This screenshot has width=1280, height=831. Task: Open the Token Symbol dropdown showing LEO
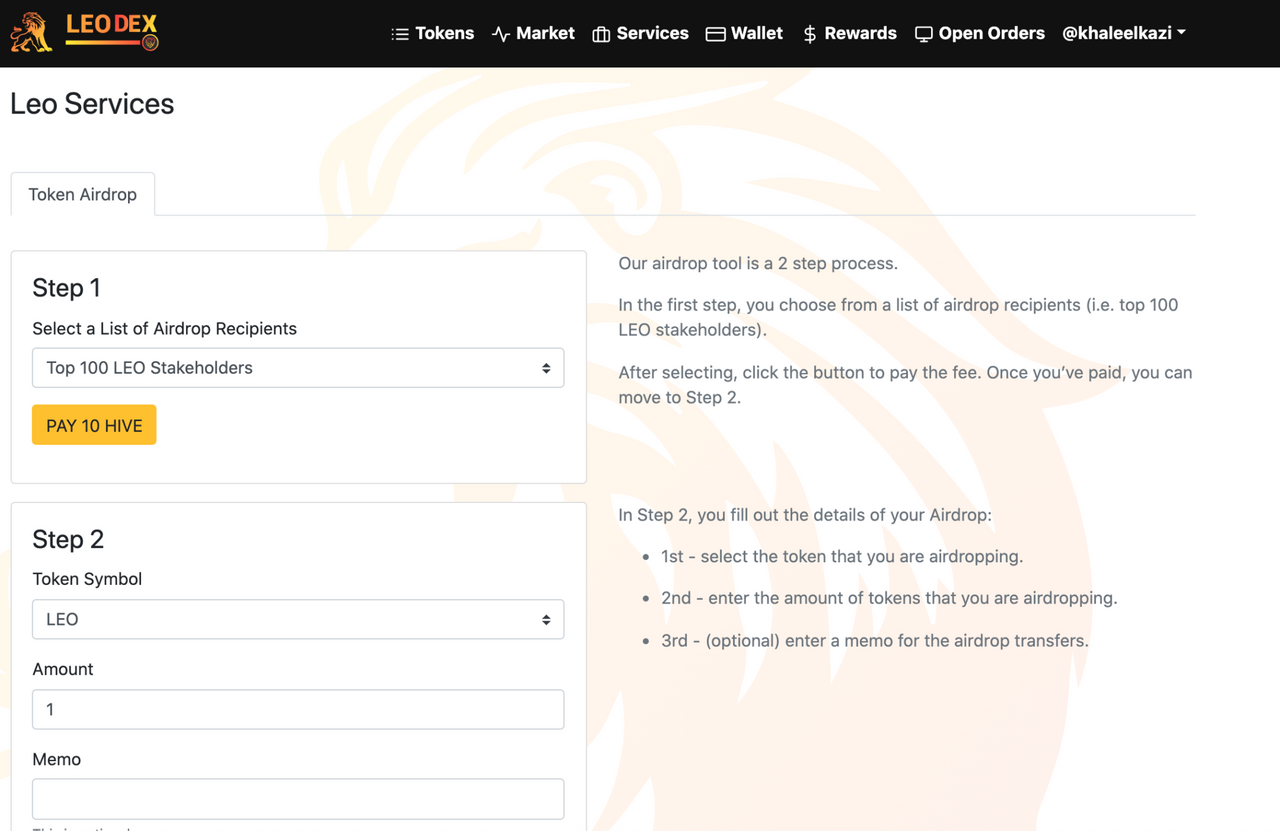tap(297, 619)
